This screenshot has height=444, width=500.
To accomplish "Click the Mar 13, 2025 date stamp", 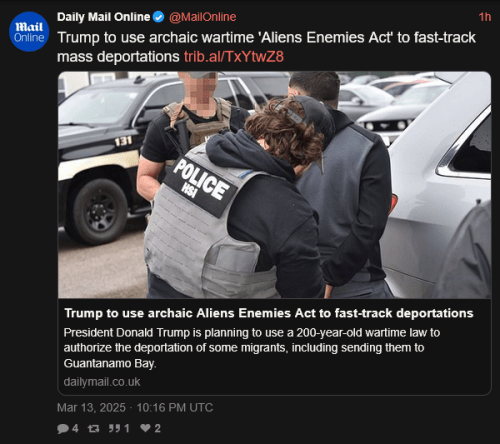I will pyautogui.click(x=91, y=408).
